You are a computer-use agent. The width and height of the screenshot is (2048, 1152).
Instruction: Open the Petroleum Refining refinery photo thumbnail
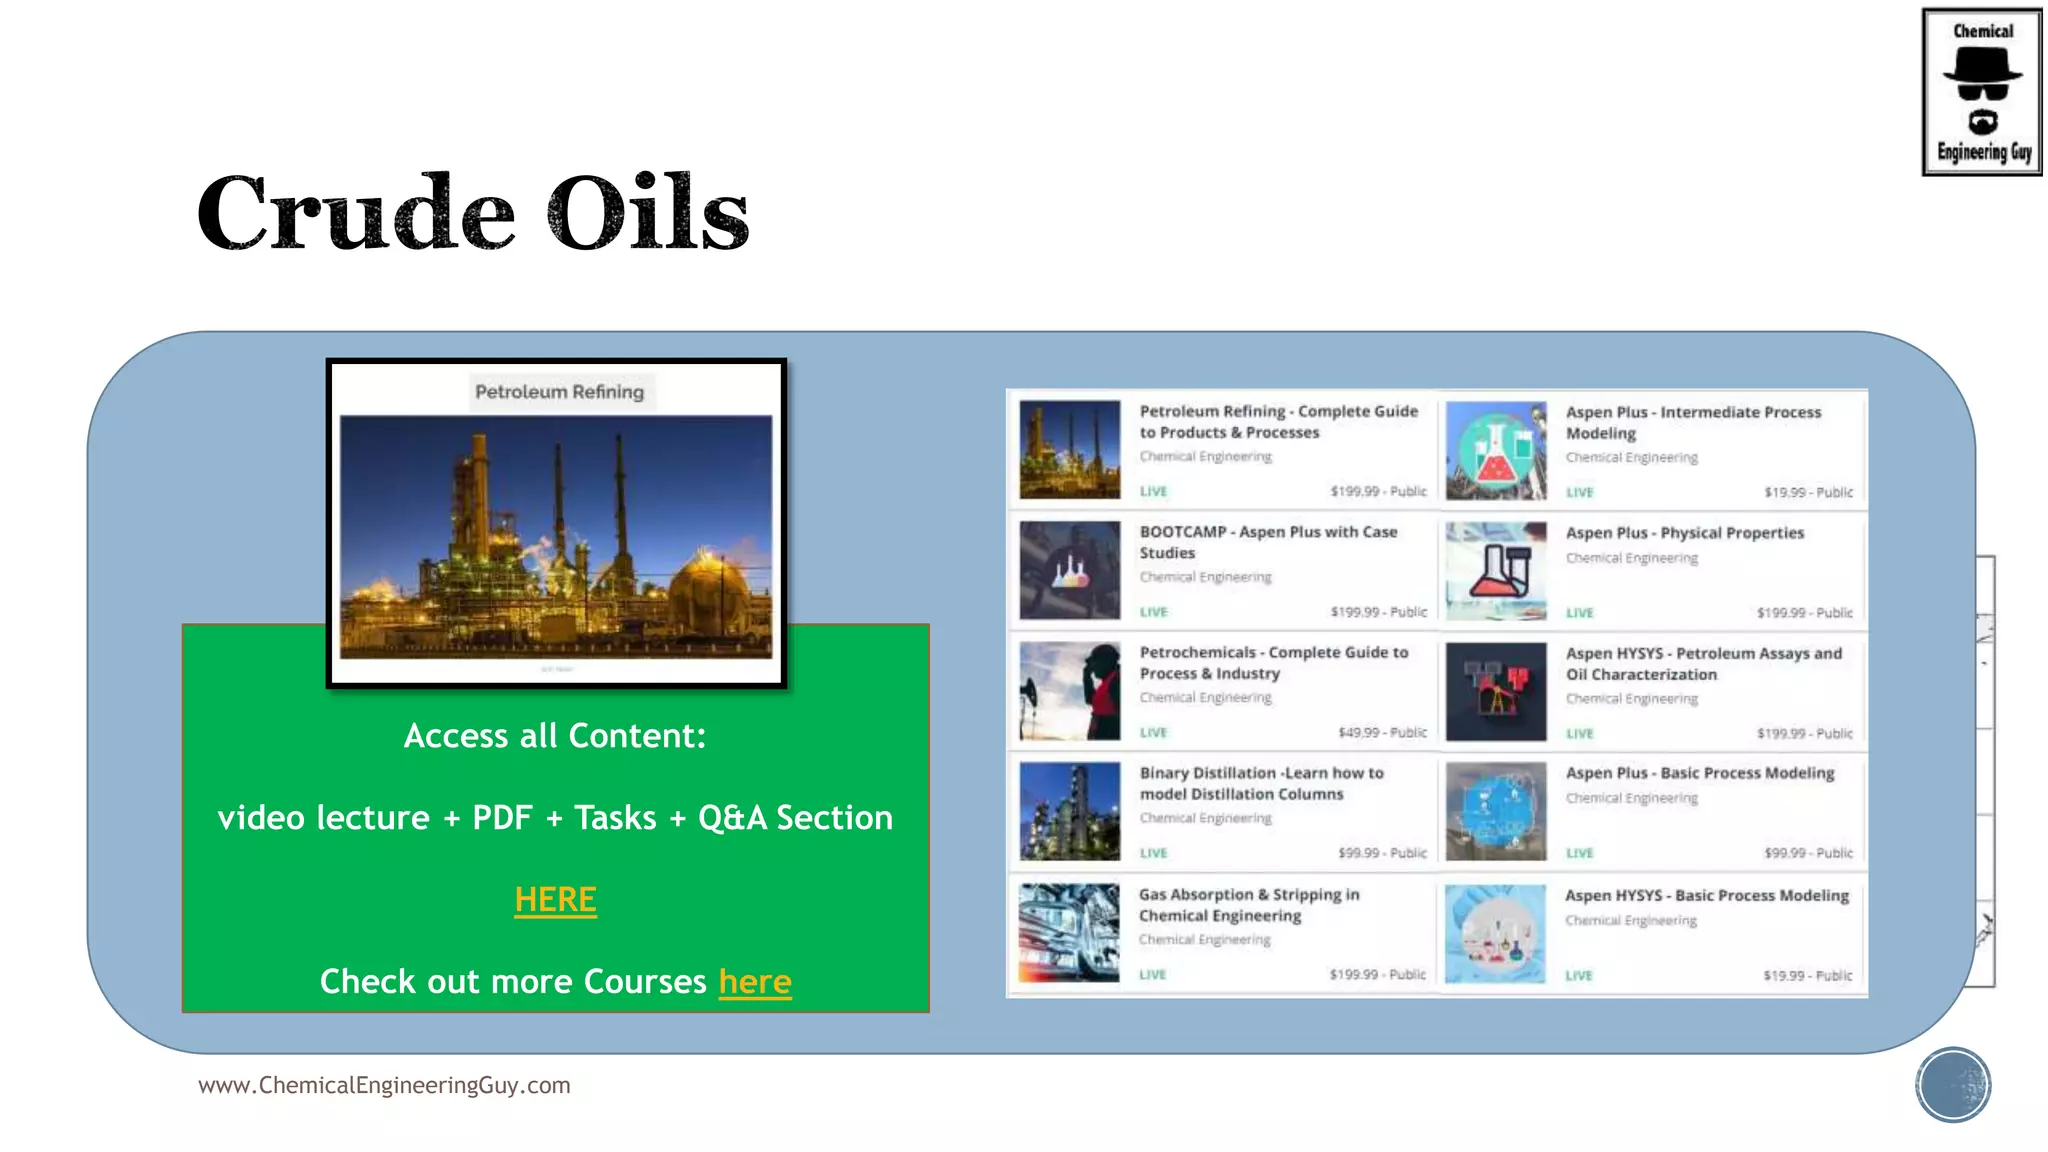pos(556,538)
